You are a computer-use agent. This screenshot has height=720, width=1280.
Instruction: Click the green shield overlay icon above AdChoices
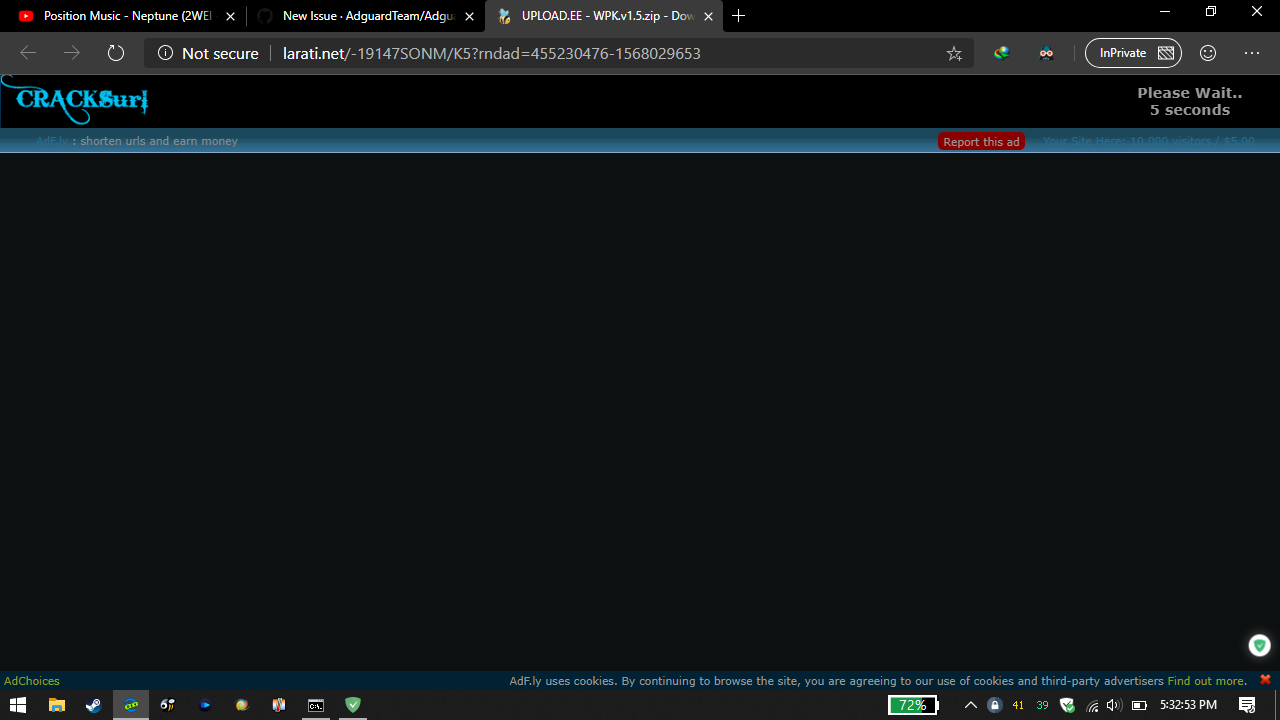pyautogui.click(x=1259, y=645)
